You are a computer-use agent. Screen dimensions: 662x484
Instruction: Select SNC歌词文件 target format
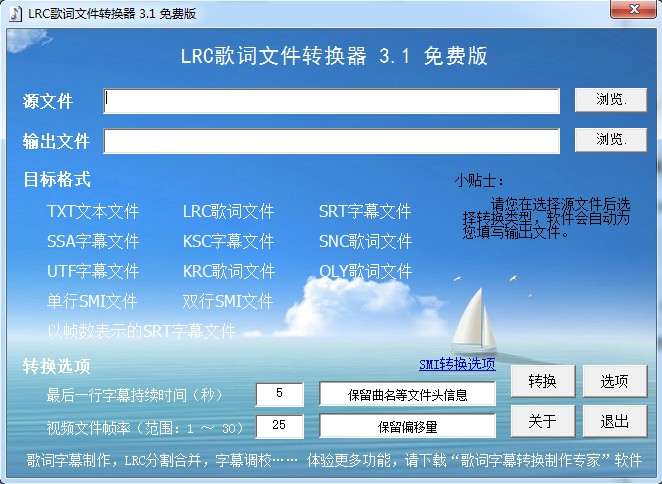(365, 241)
